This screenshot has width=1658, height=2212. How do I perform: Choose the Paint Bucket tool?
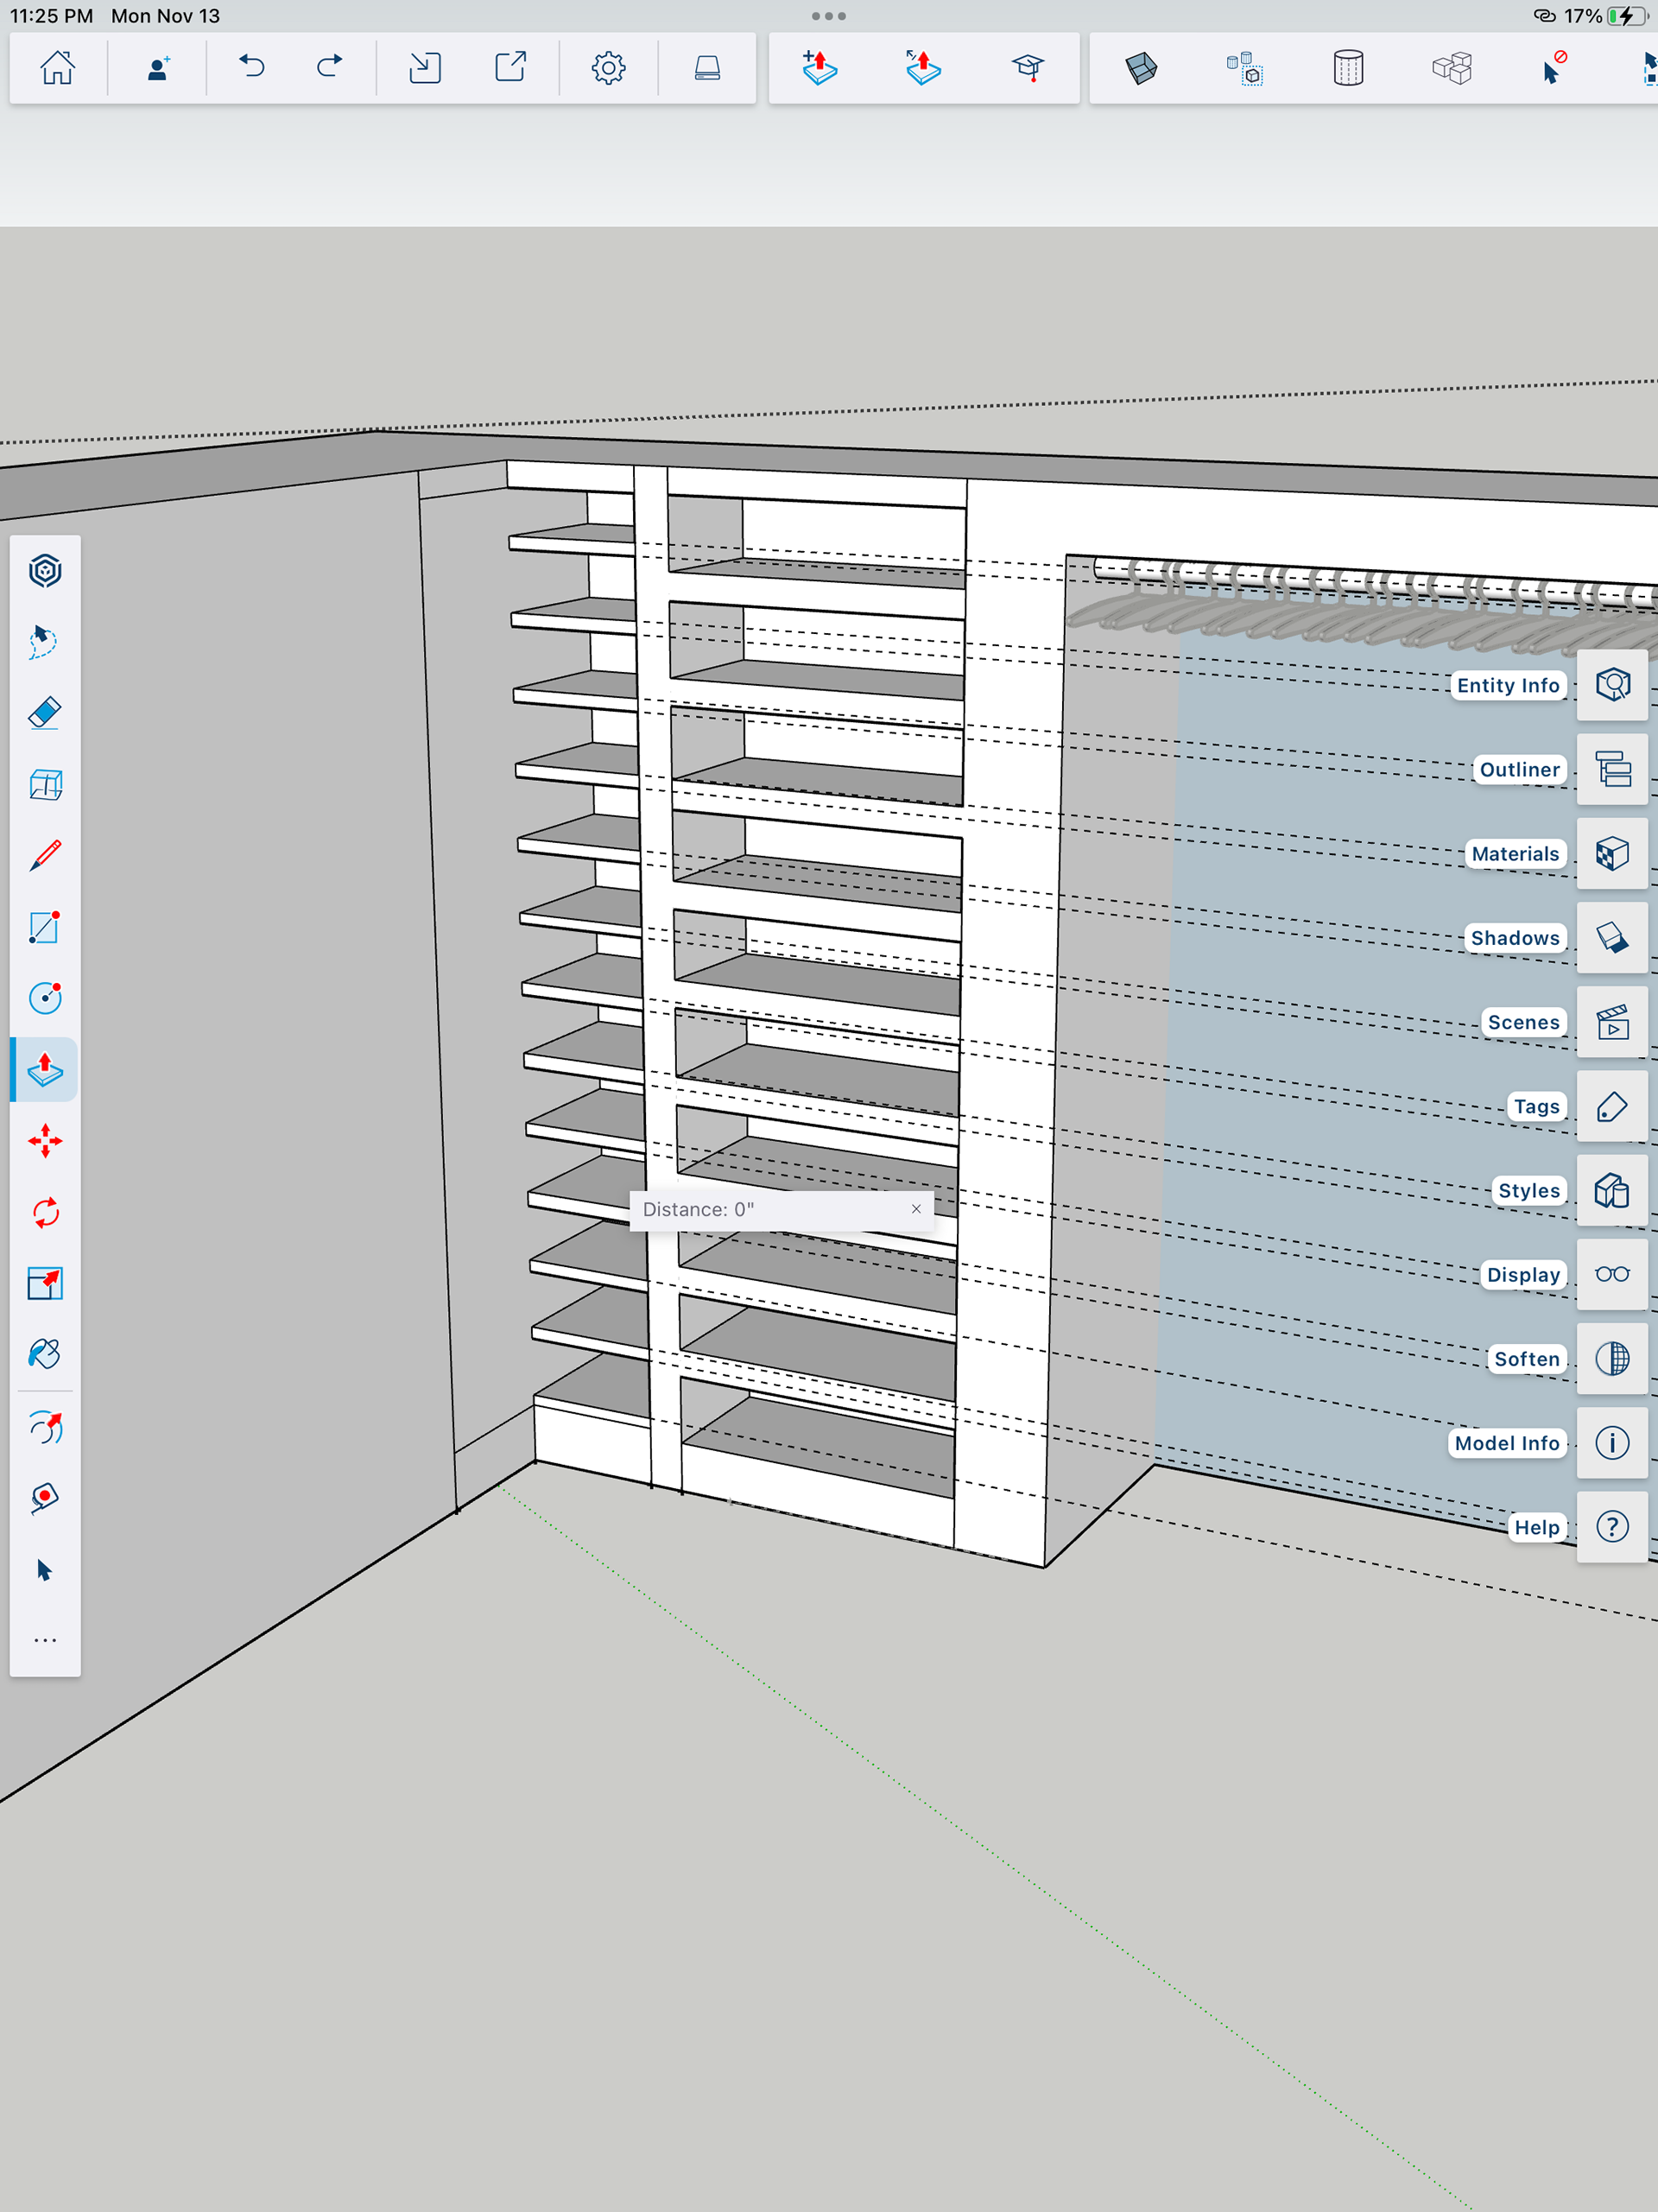click(45, 1355)
